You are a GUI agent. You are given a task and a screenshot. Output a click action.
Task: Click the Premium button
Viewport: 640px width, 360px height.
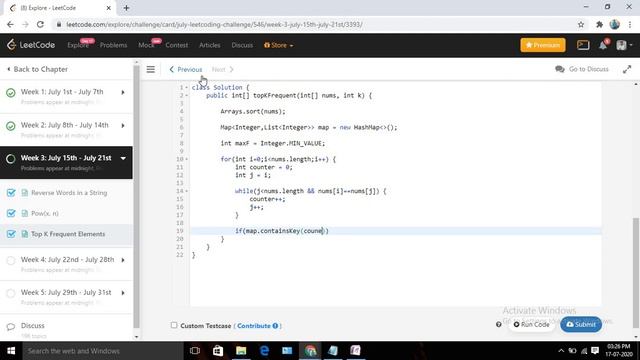pos(543,45)
